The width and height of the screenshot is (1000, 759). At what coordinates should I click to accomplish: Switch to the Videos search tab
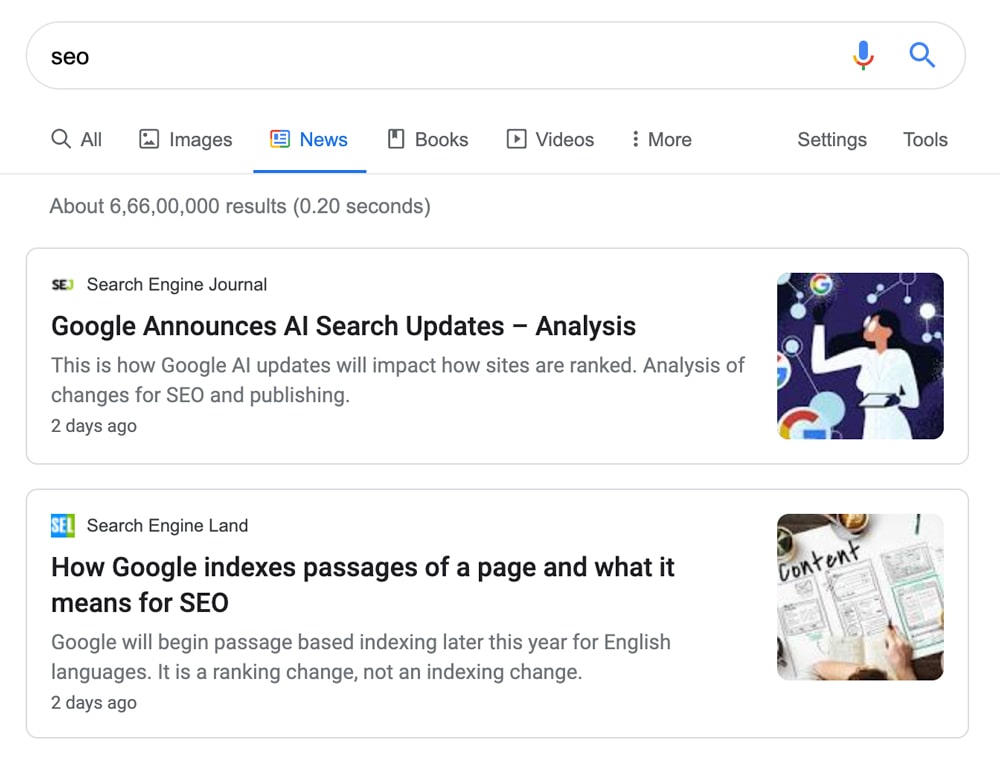pyautogui.click(x=550, y=139)
